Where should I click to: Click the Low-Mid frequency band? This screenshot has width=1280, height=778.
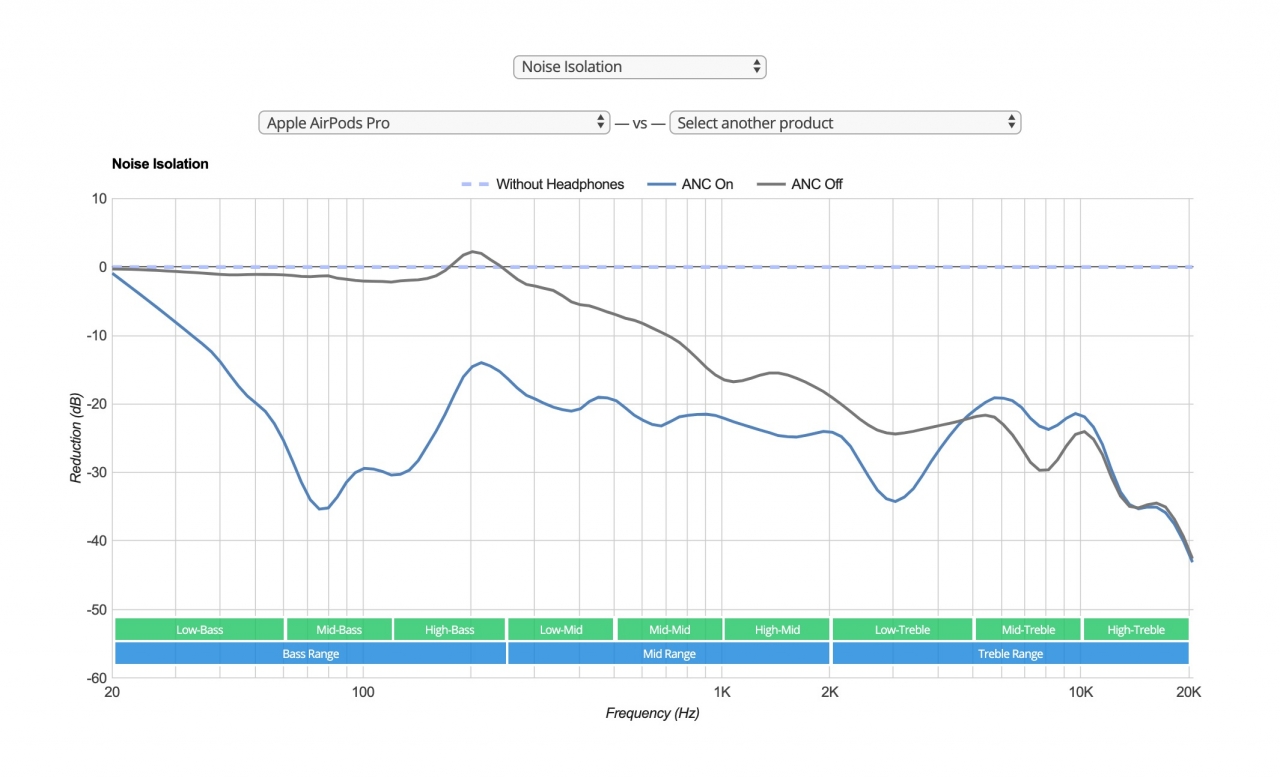tap(561, 630)
